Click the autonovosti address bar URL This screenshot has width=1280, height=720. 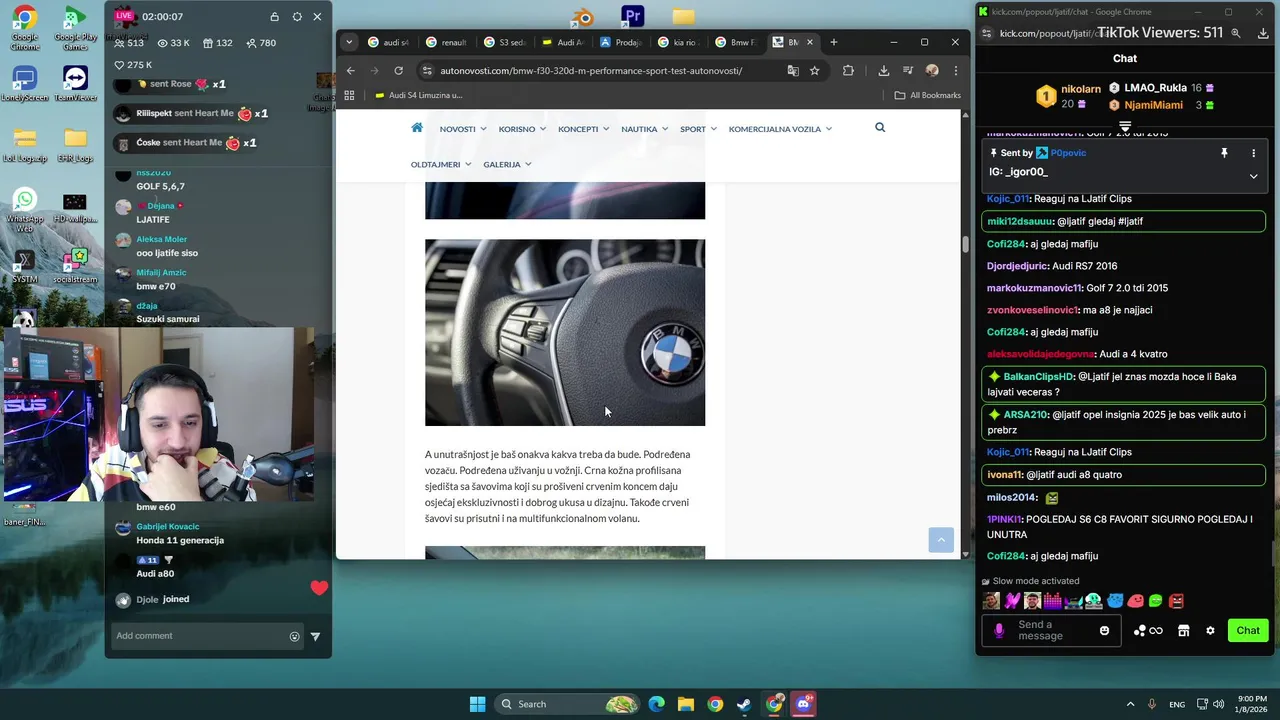point(591,71)
